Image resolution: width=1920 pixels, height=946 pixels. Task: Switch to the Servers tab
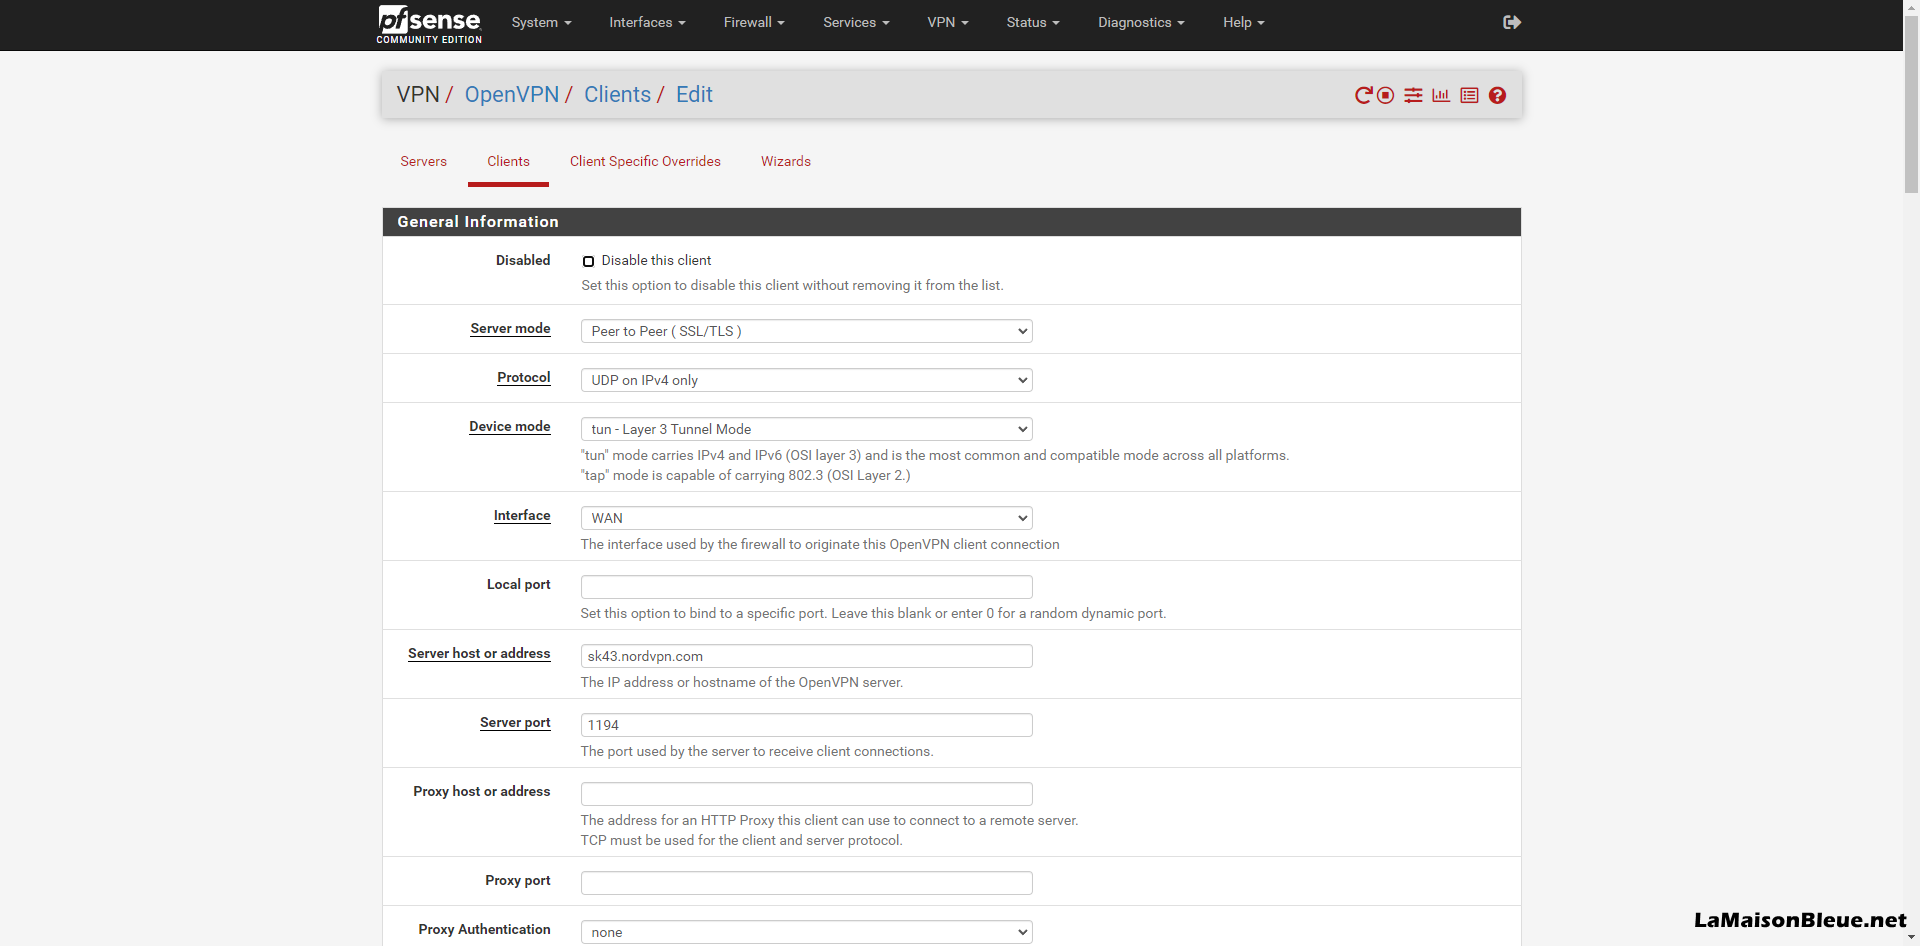coord(424,161)
